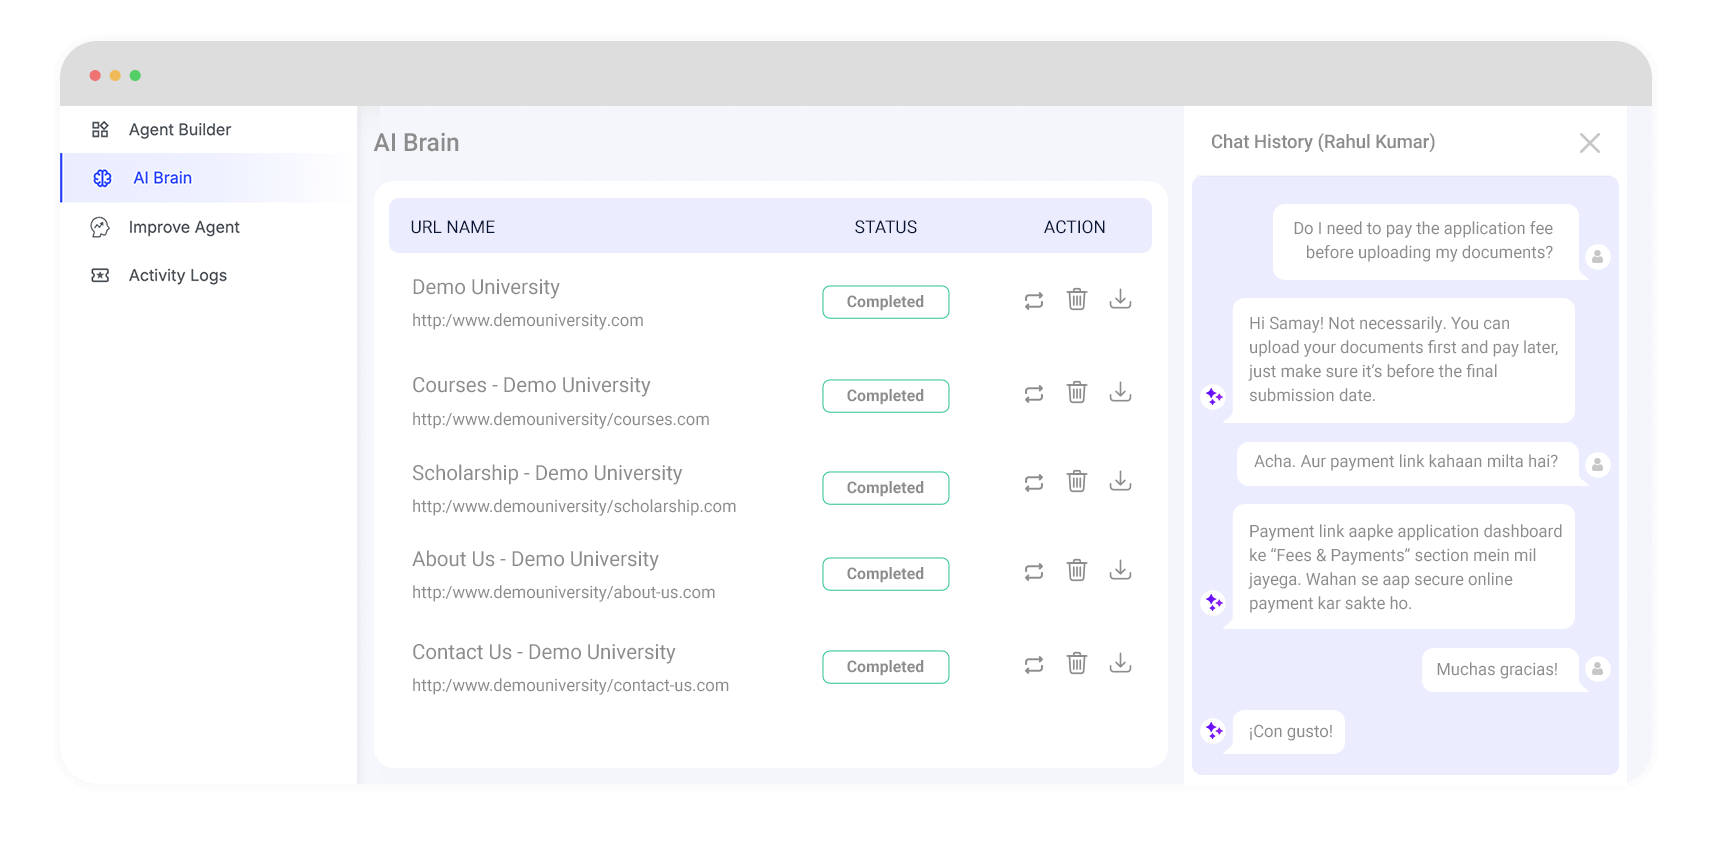This screenshot has height=864, width=1711.
Task: Click the demouniversity/contact-us.com URL
Action: 570,685
